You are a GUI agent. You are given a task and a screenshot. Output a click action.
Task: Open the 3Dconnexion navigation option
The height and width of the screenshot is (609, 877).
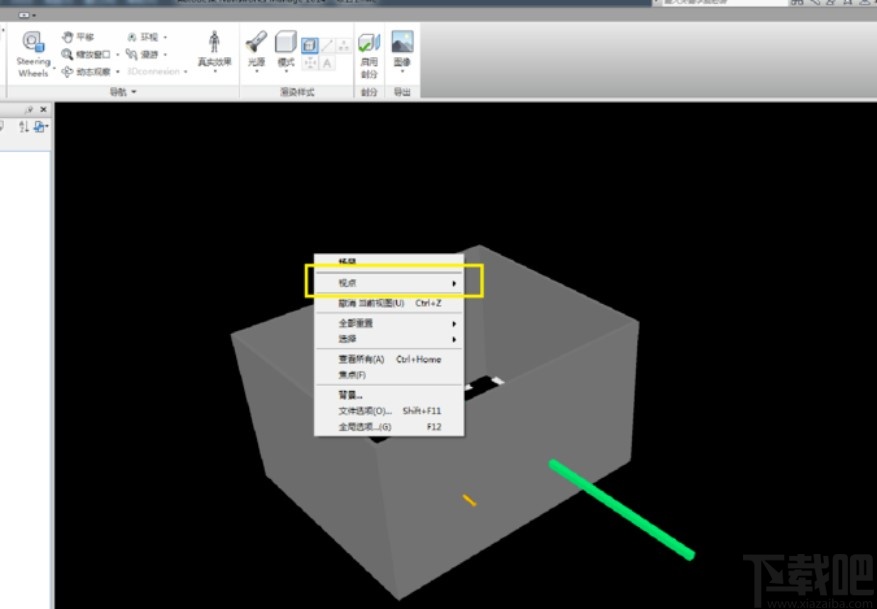point(152,70)
